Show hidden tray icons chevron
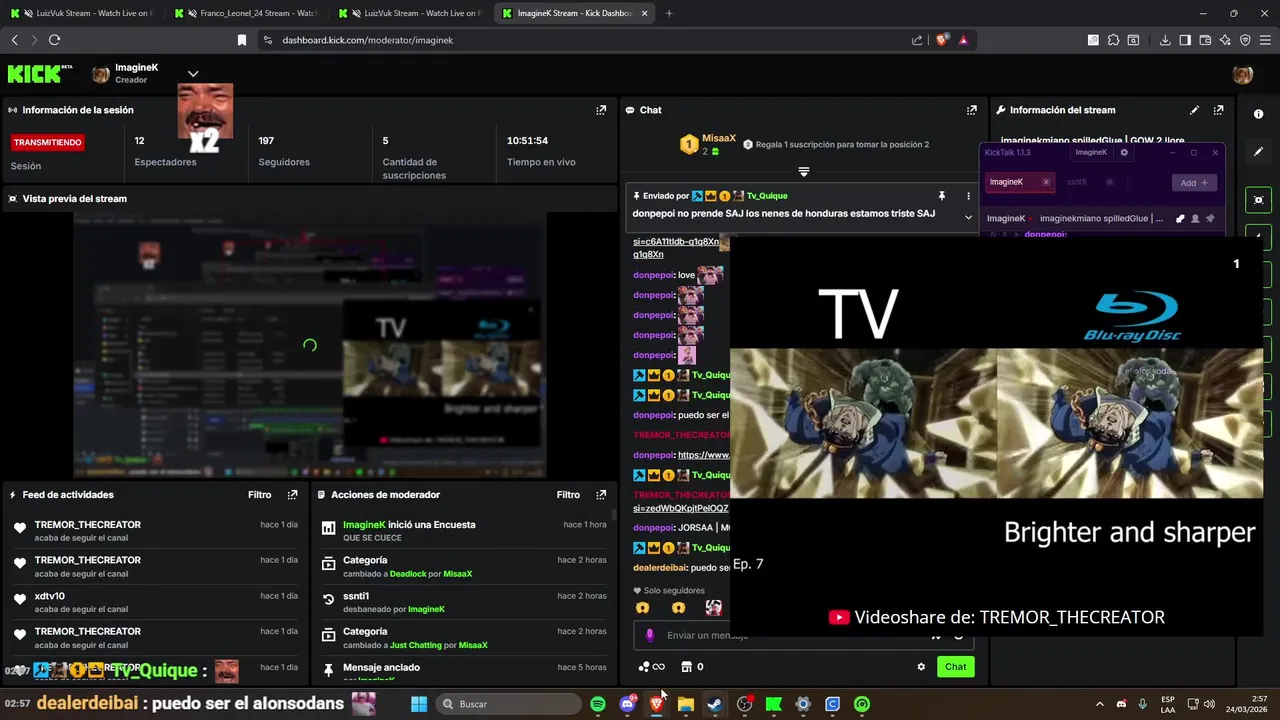This screenshot has height=720, width=1280. pyautogui.click(x=1099, y=704)
